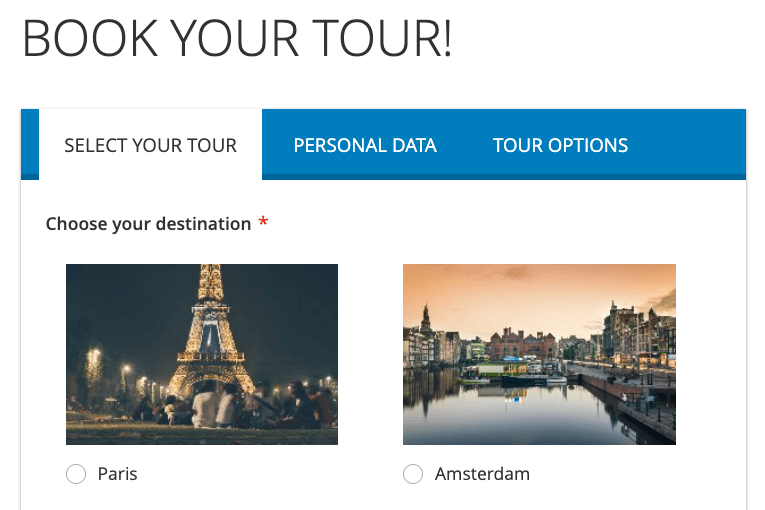Click the Eiffel Tower in Paris photo

click(x=209, y=330)
